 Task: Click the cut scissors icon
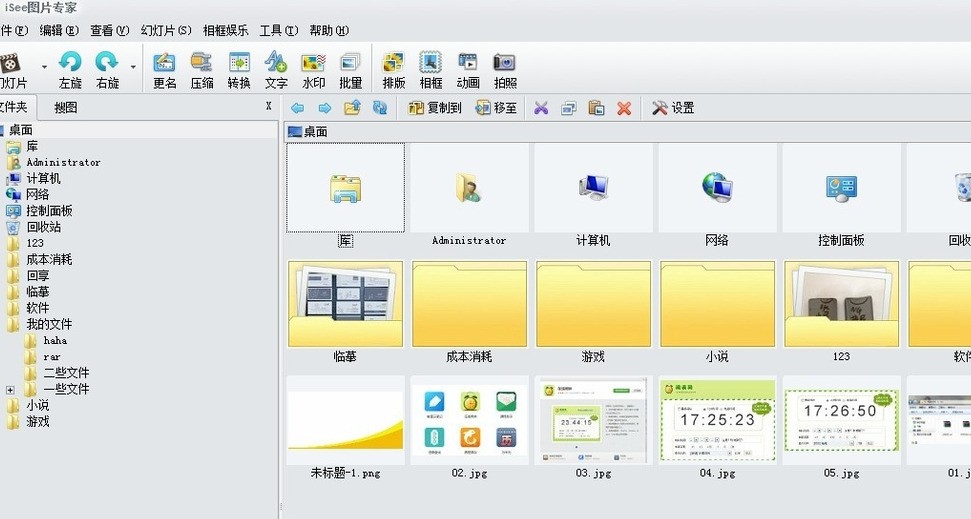pos(541,108)
